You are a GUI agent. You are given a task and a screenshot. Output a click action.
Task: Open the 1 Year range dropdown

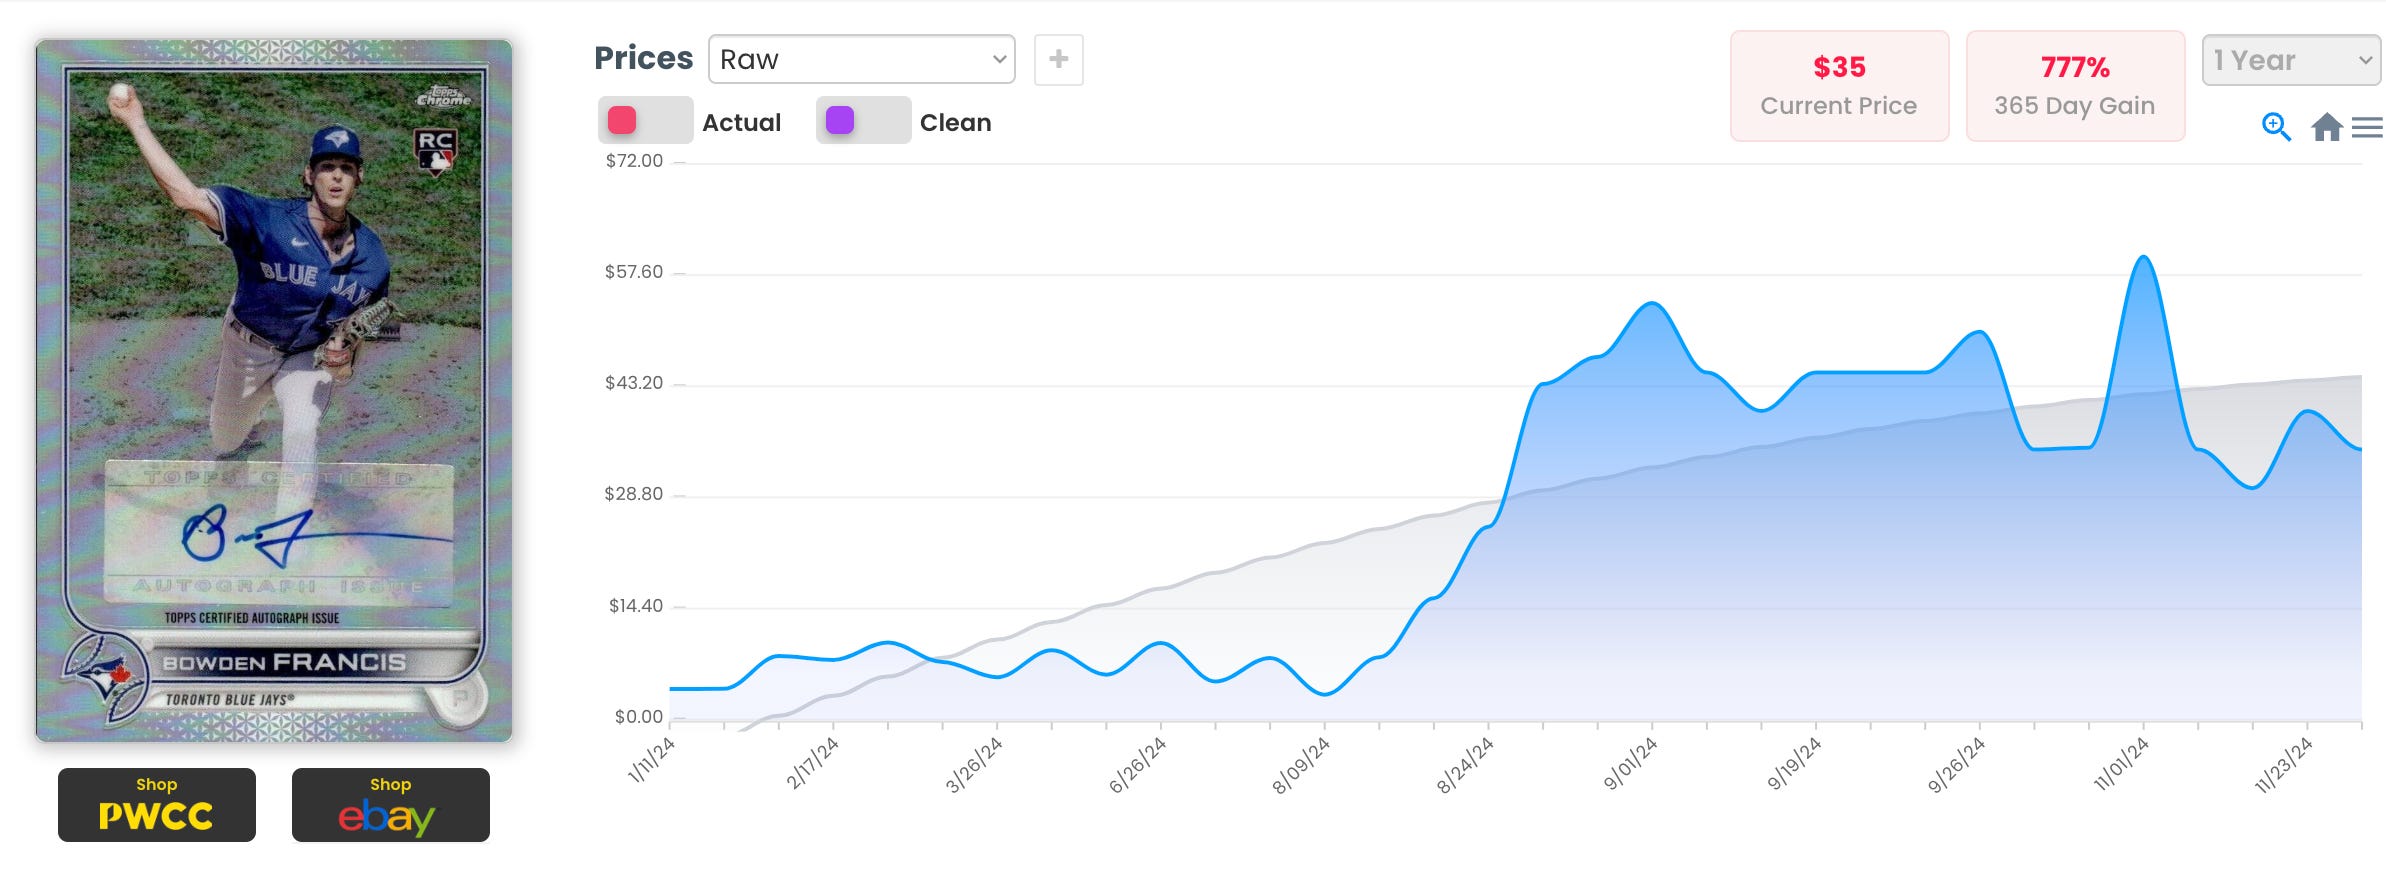click(x=2291, y=60)
